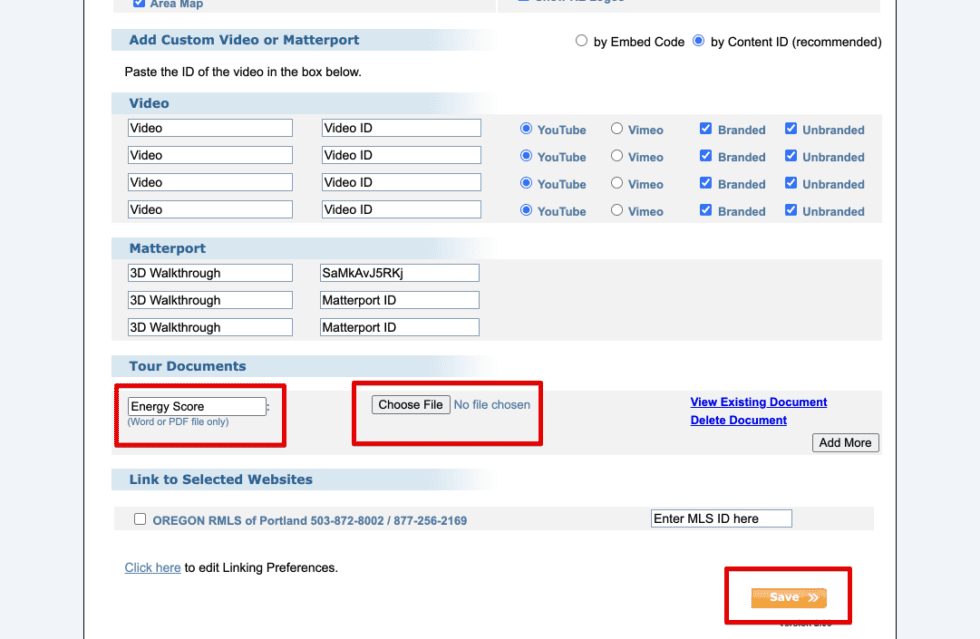Click the first Video ID input field
Viewport: 980px width, 639px height.
tap(400, 128)
